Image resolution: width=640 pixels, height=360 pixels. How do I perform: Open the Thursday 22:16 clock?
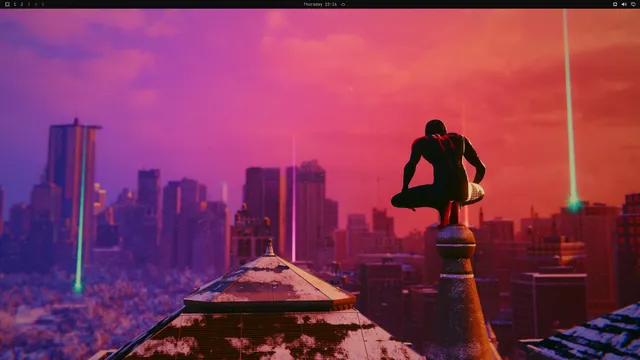click(320, 4)
